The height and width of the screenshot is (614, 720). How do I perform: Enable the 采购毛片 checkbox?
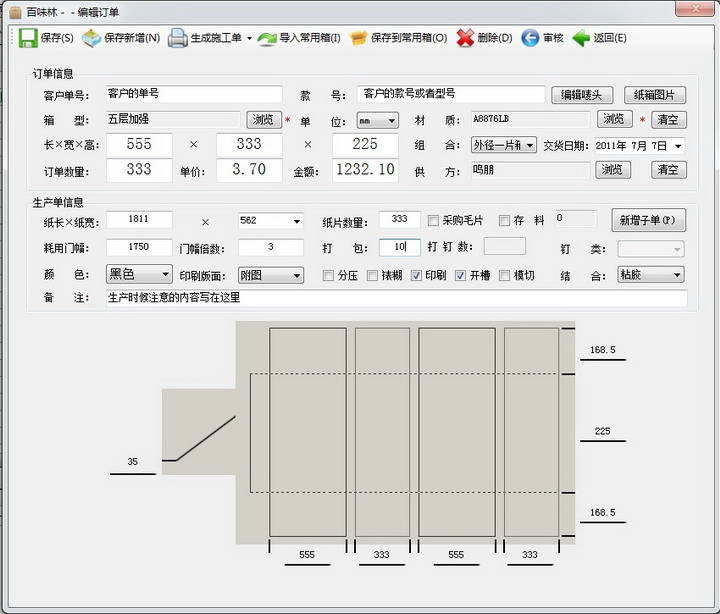click(433, 221)
